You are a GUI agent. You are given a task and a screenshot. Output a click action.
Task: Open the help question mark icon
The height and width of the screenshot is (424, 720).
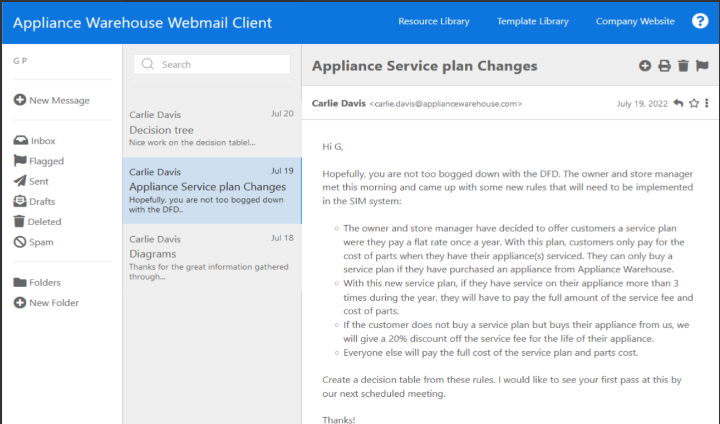click(x=700, y=21)
